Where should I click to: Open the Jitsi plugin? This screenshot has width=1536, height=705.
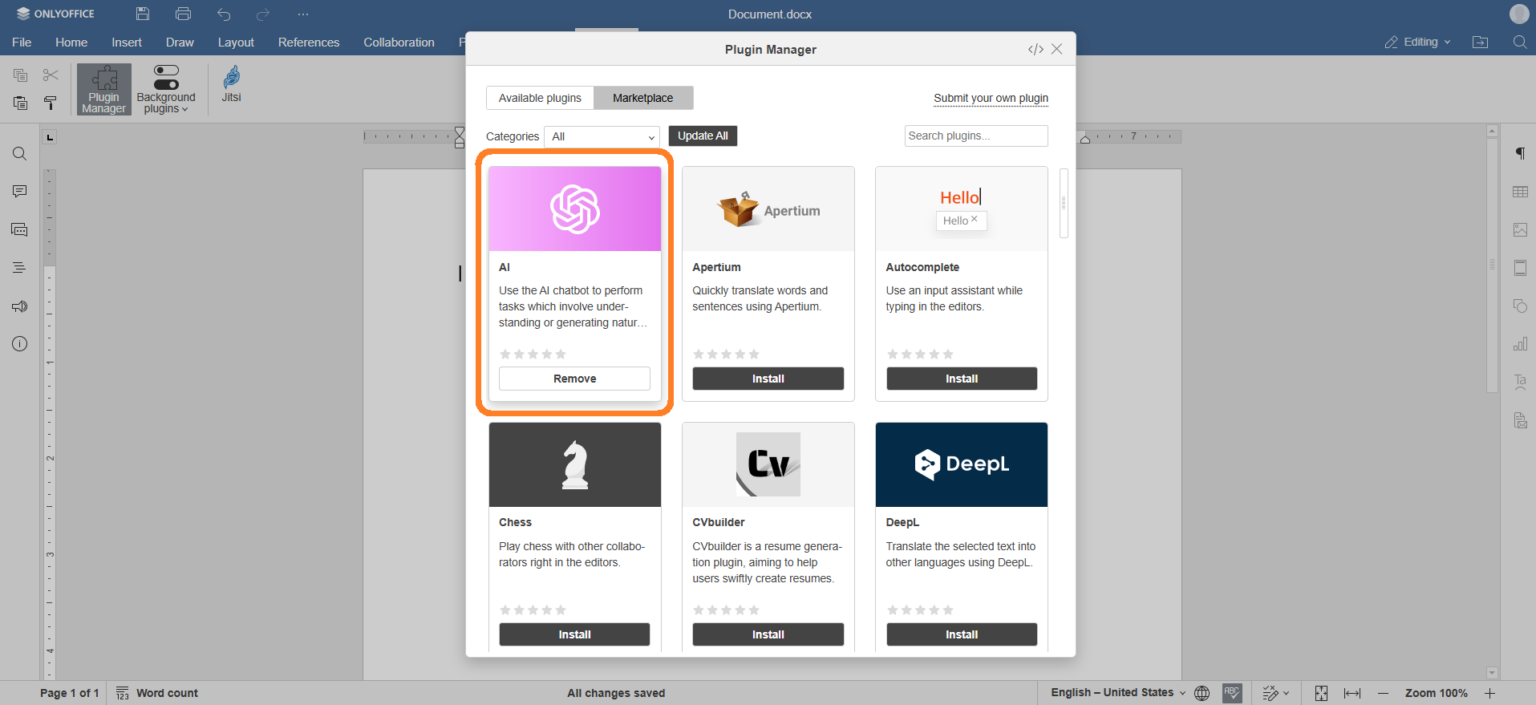coord(231,87)
